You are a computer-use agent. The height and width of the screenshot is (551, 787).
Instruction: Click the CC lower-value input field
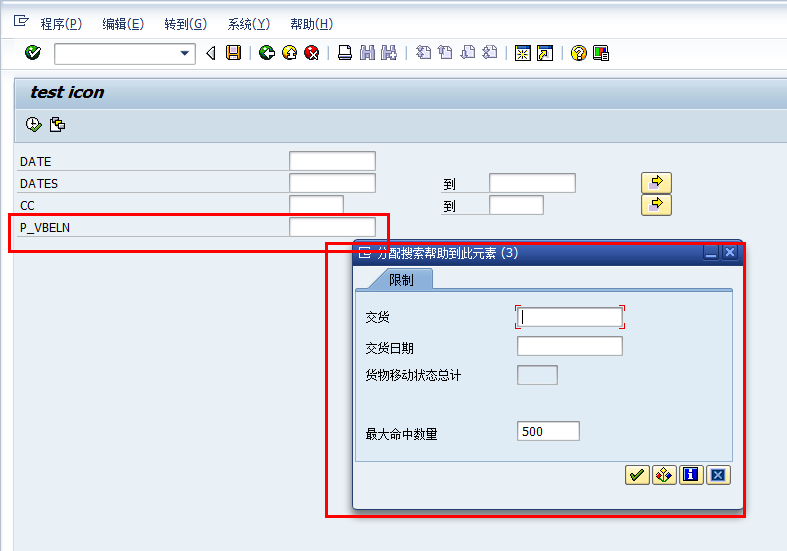[316, 205]
